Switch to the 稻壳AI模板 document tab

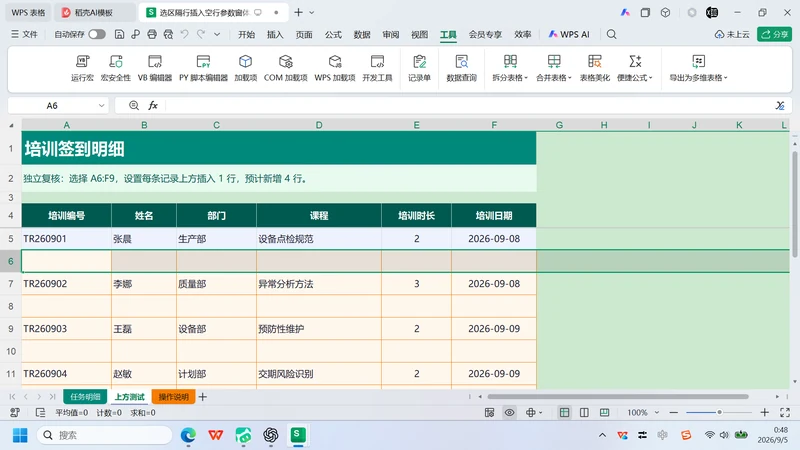pos(93,12)
